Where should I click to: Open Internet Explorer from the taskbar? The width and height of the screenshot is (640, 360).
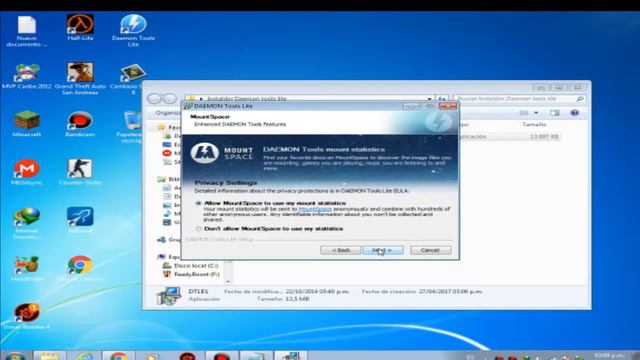tap(84, 356)
